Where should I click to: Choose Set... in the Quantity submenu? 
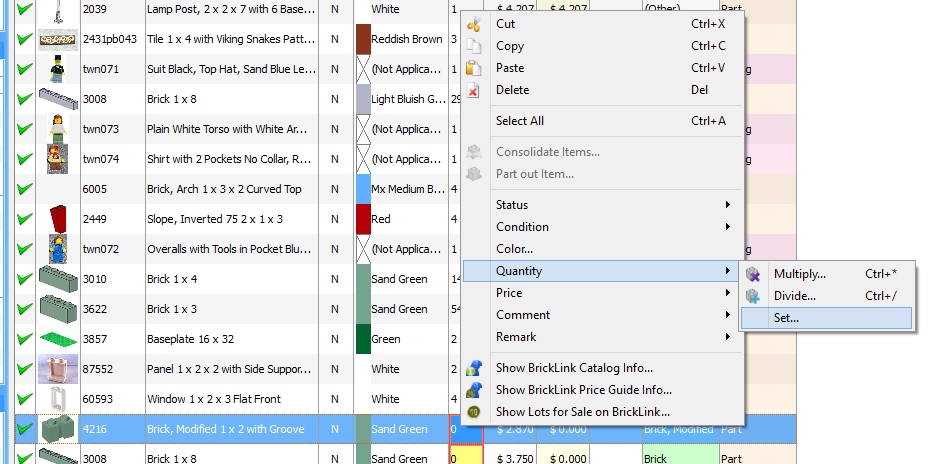[827, 318]
